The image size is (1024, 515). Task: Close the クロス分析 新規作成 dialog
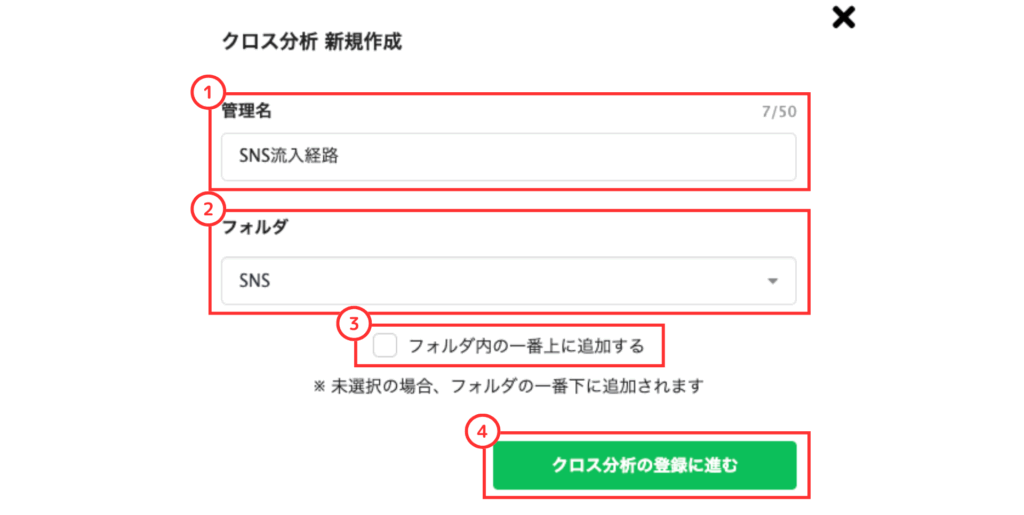tap(844, 18)
